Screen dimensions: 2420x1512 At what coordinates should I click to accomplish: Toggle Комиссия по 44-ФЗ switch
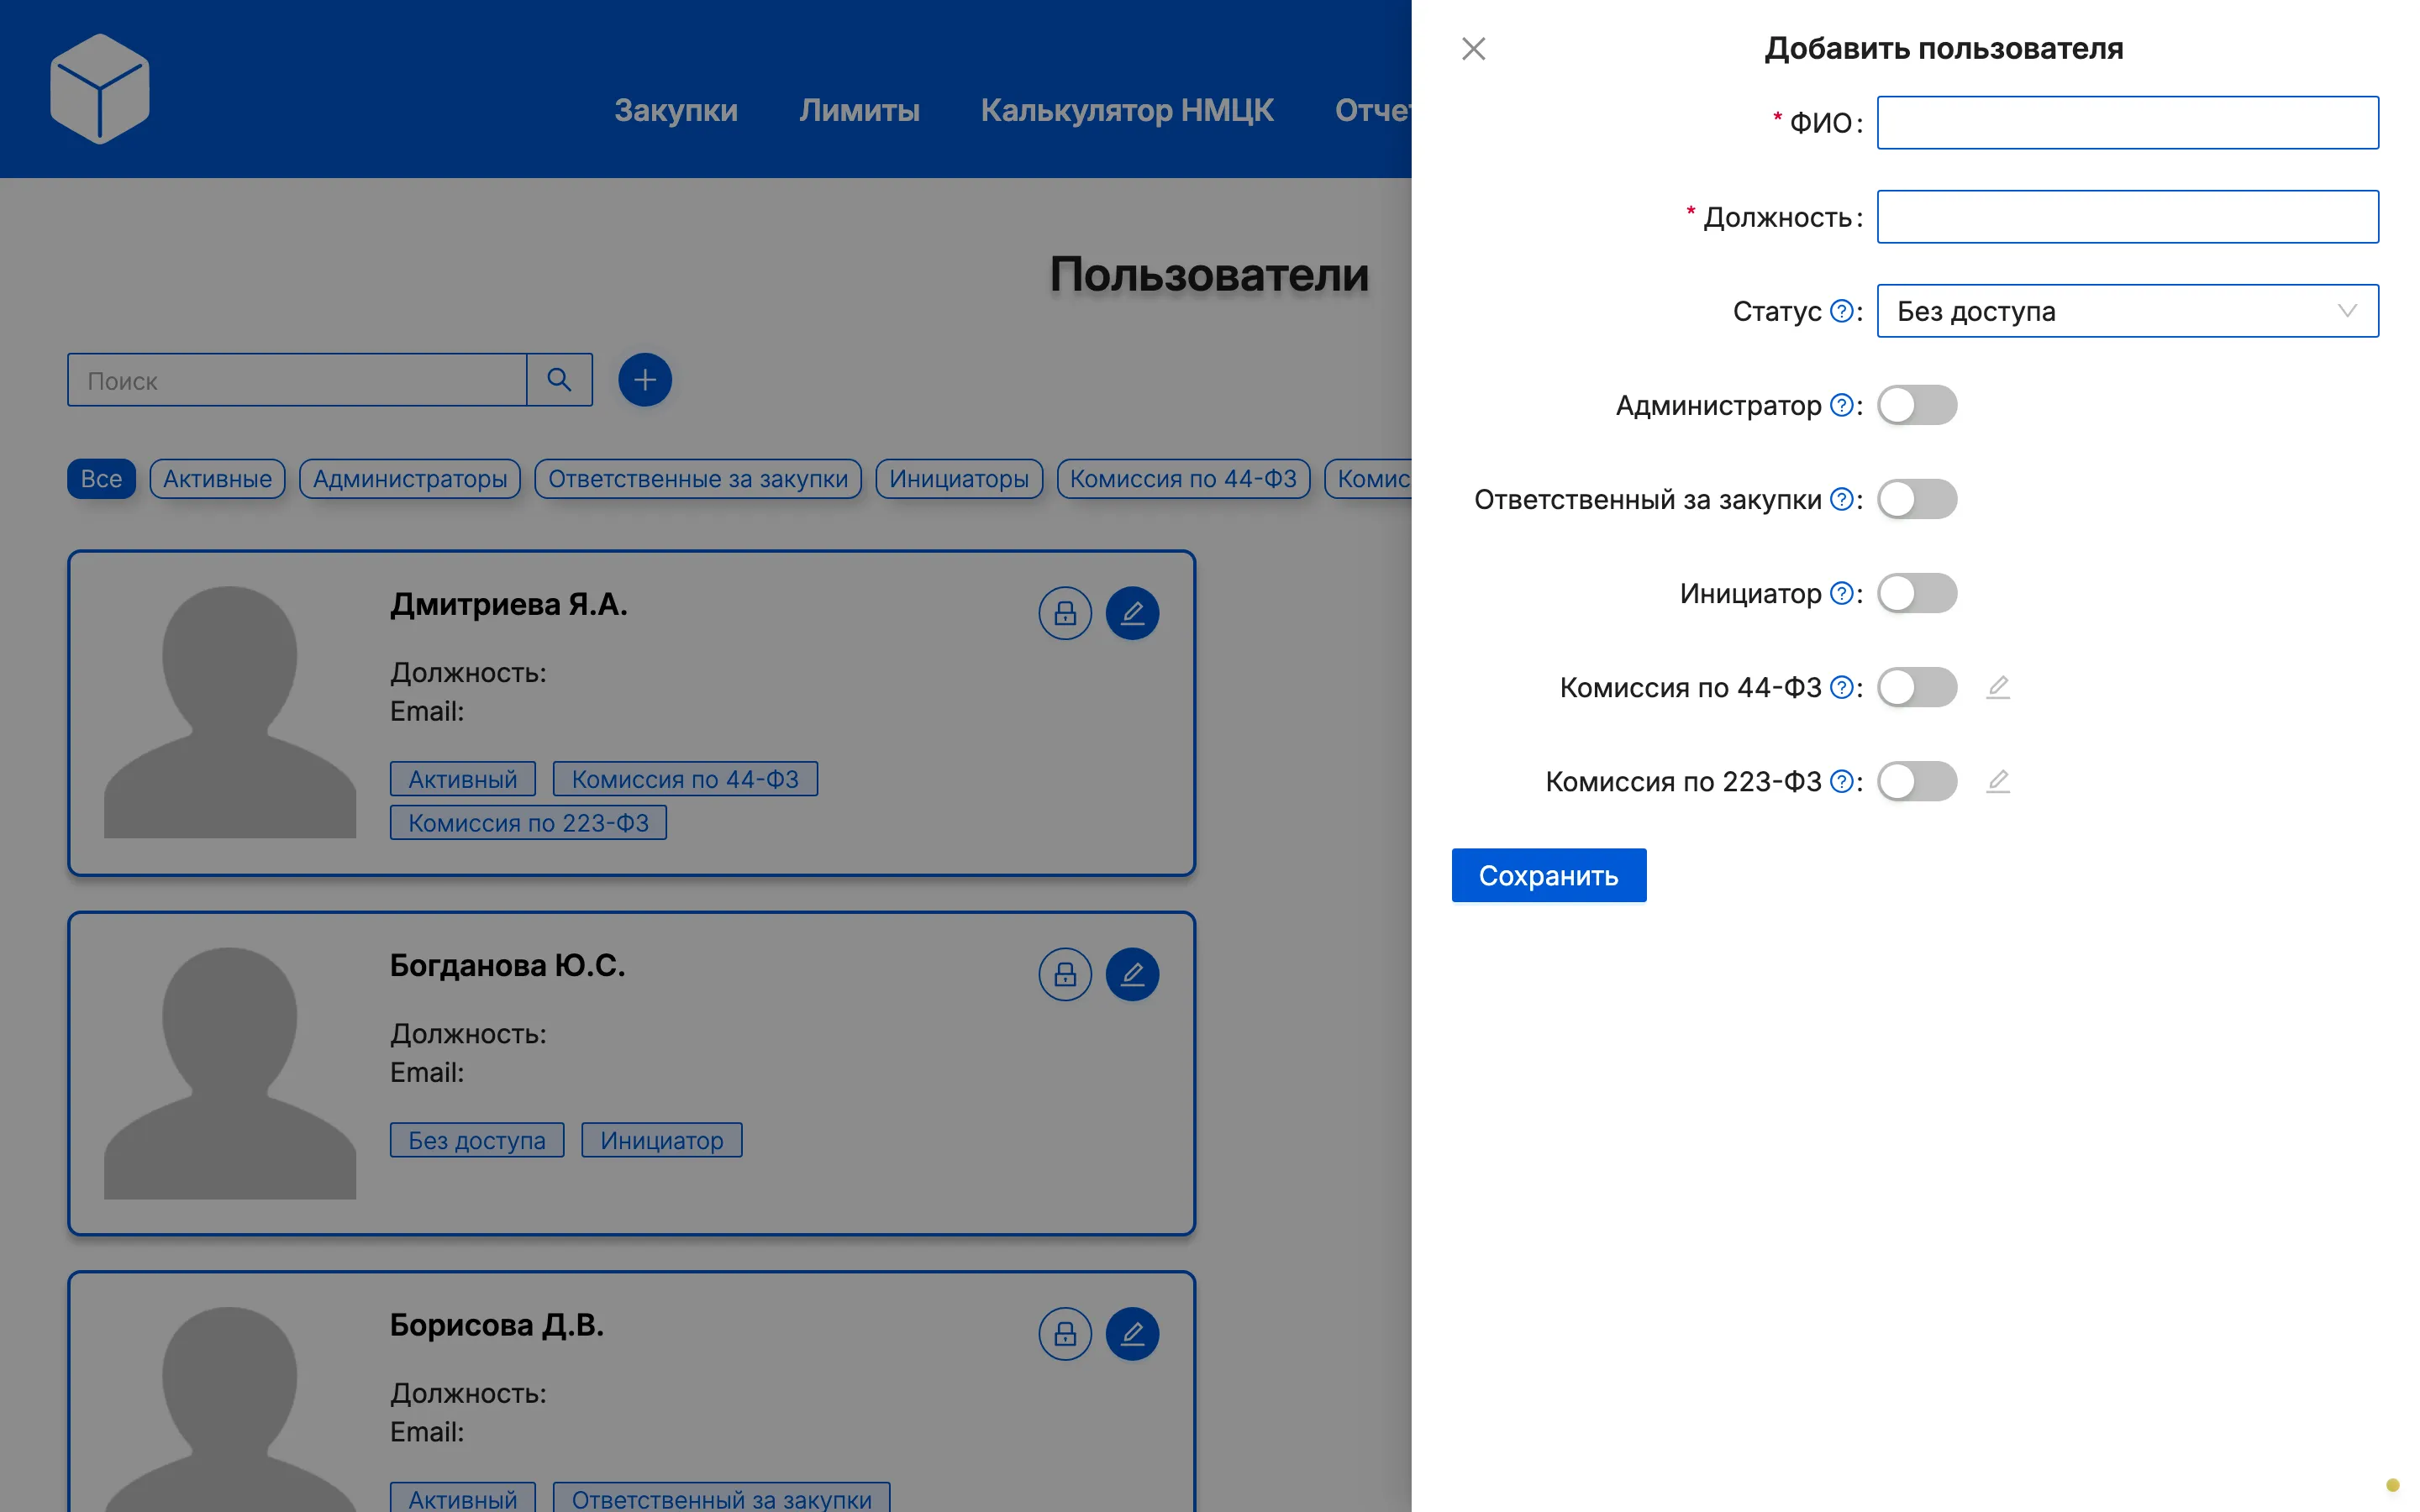coord(1917,687)
